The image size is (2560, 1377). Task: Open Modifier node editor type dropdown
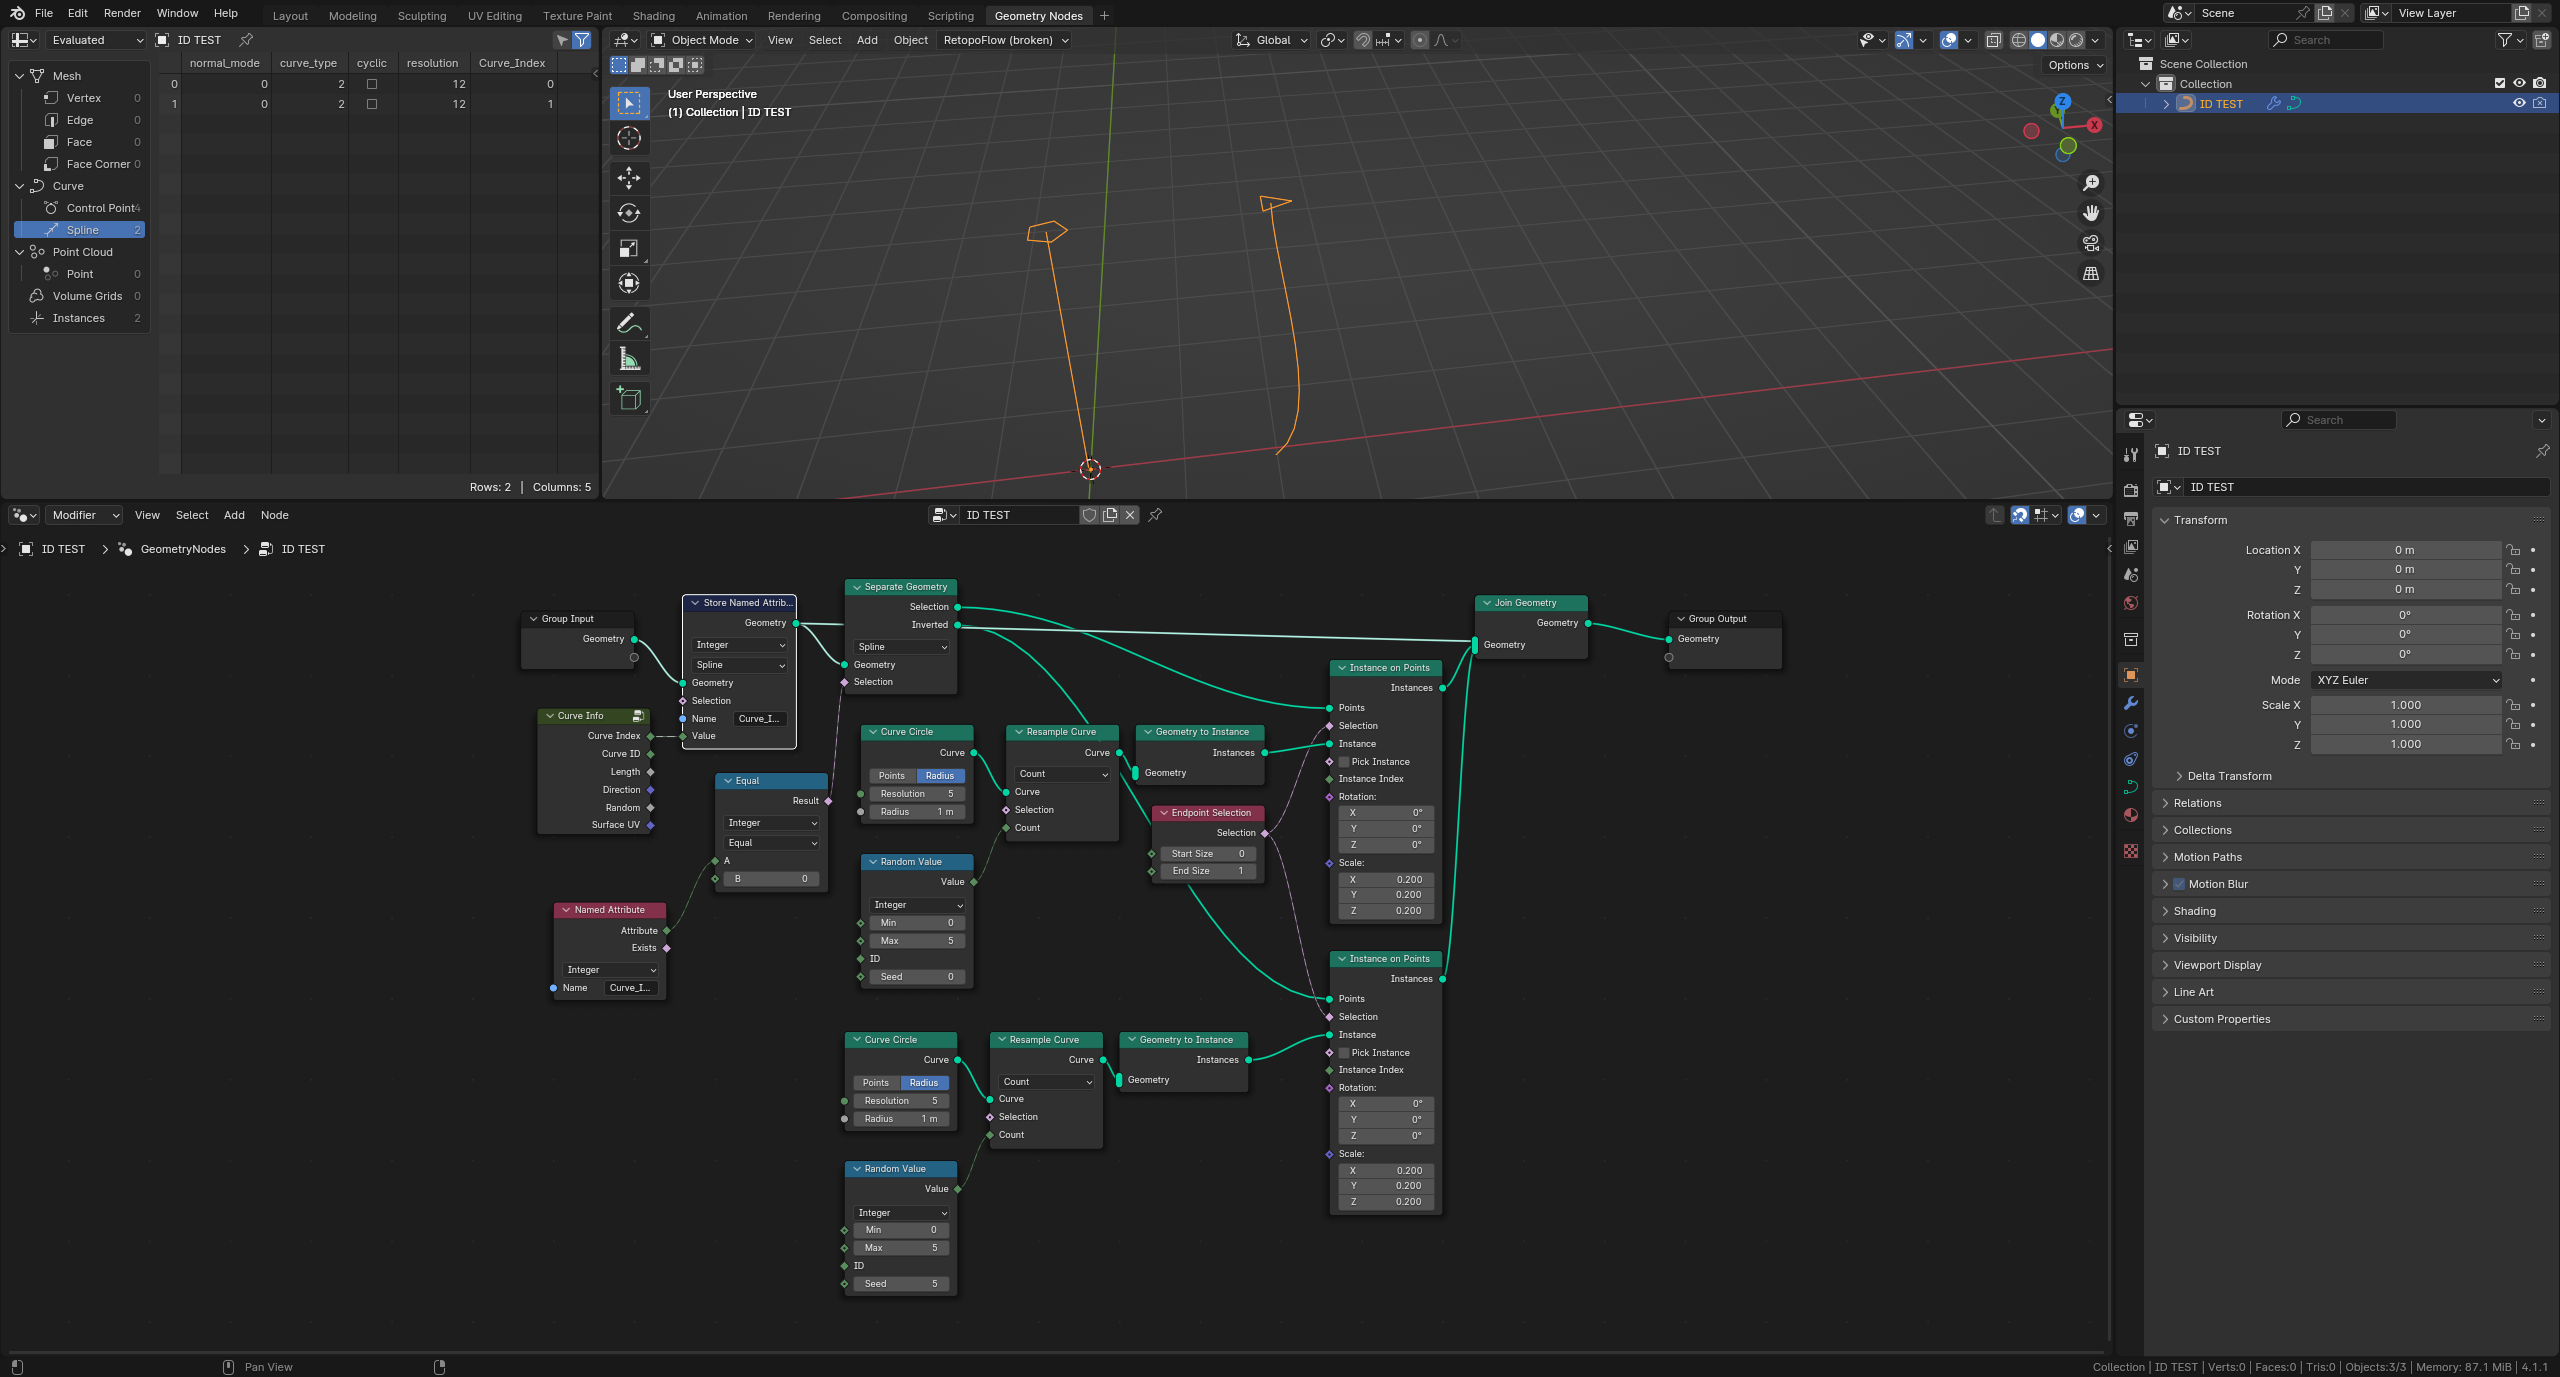(x=86, y=515)
